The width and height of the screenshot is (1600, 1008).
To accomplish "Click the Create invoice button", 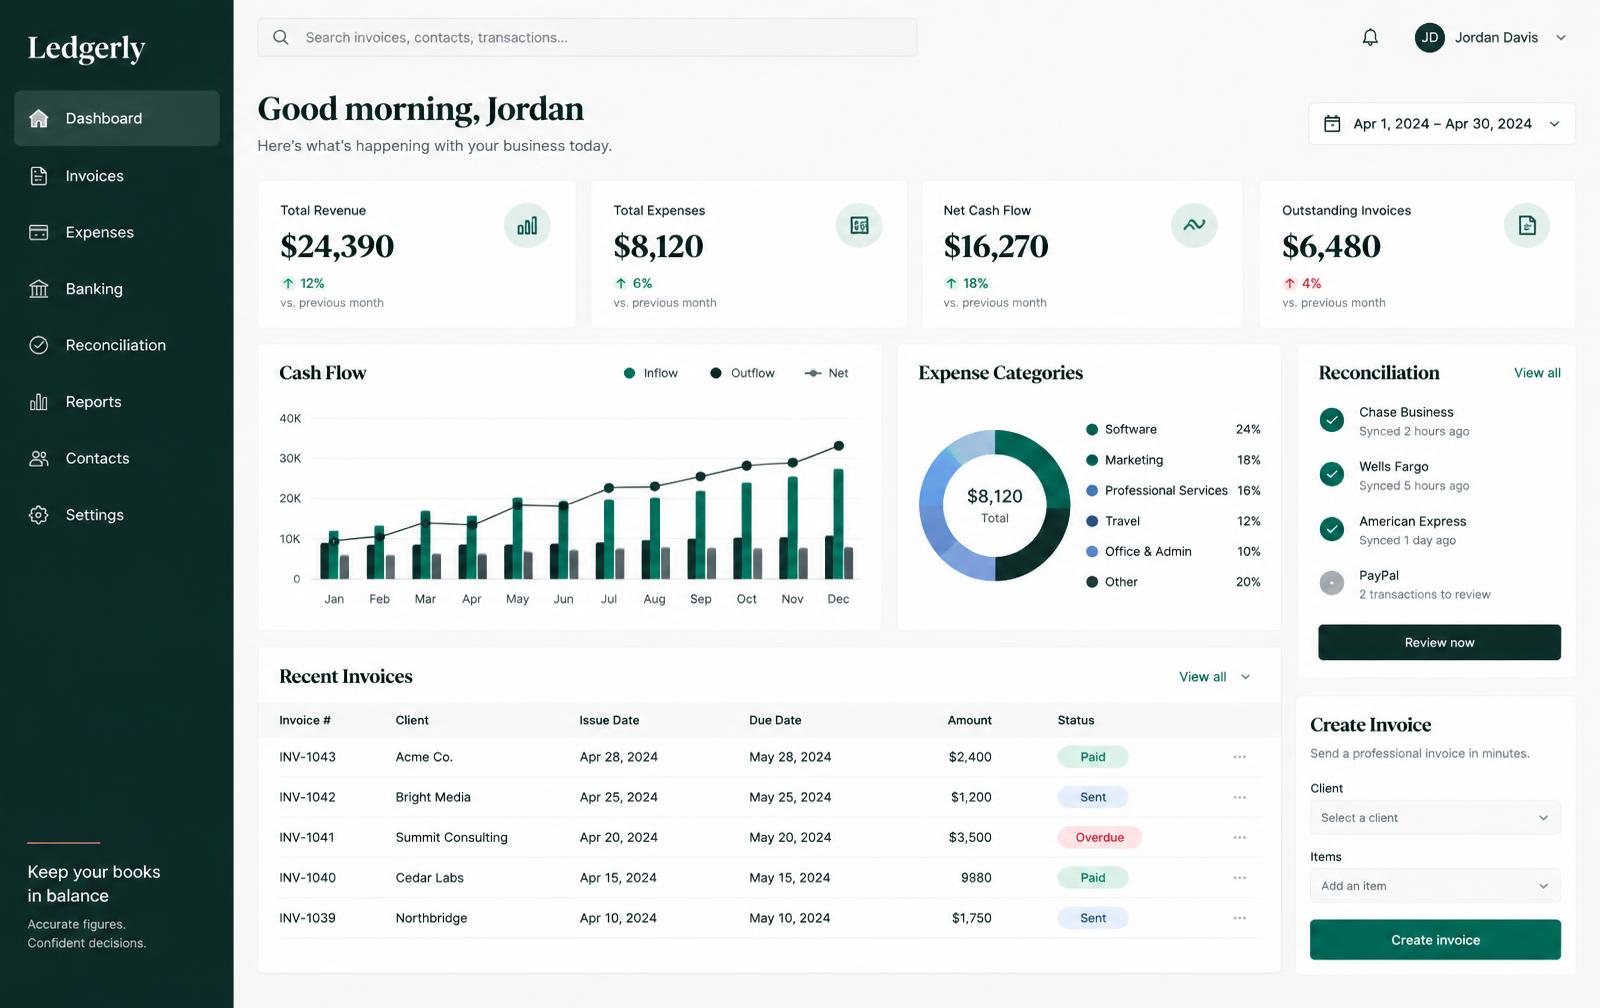I will [x=1435, y=940].
